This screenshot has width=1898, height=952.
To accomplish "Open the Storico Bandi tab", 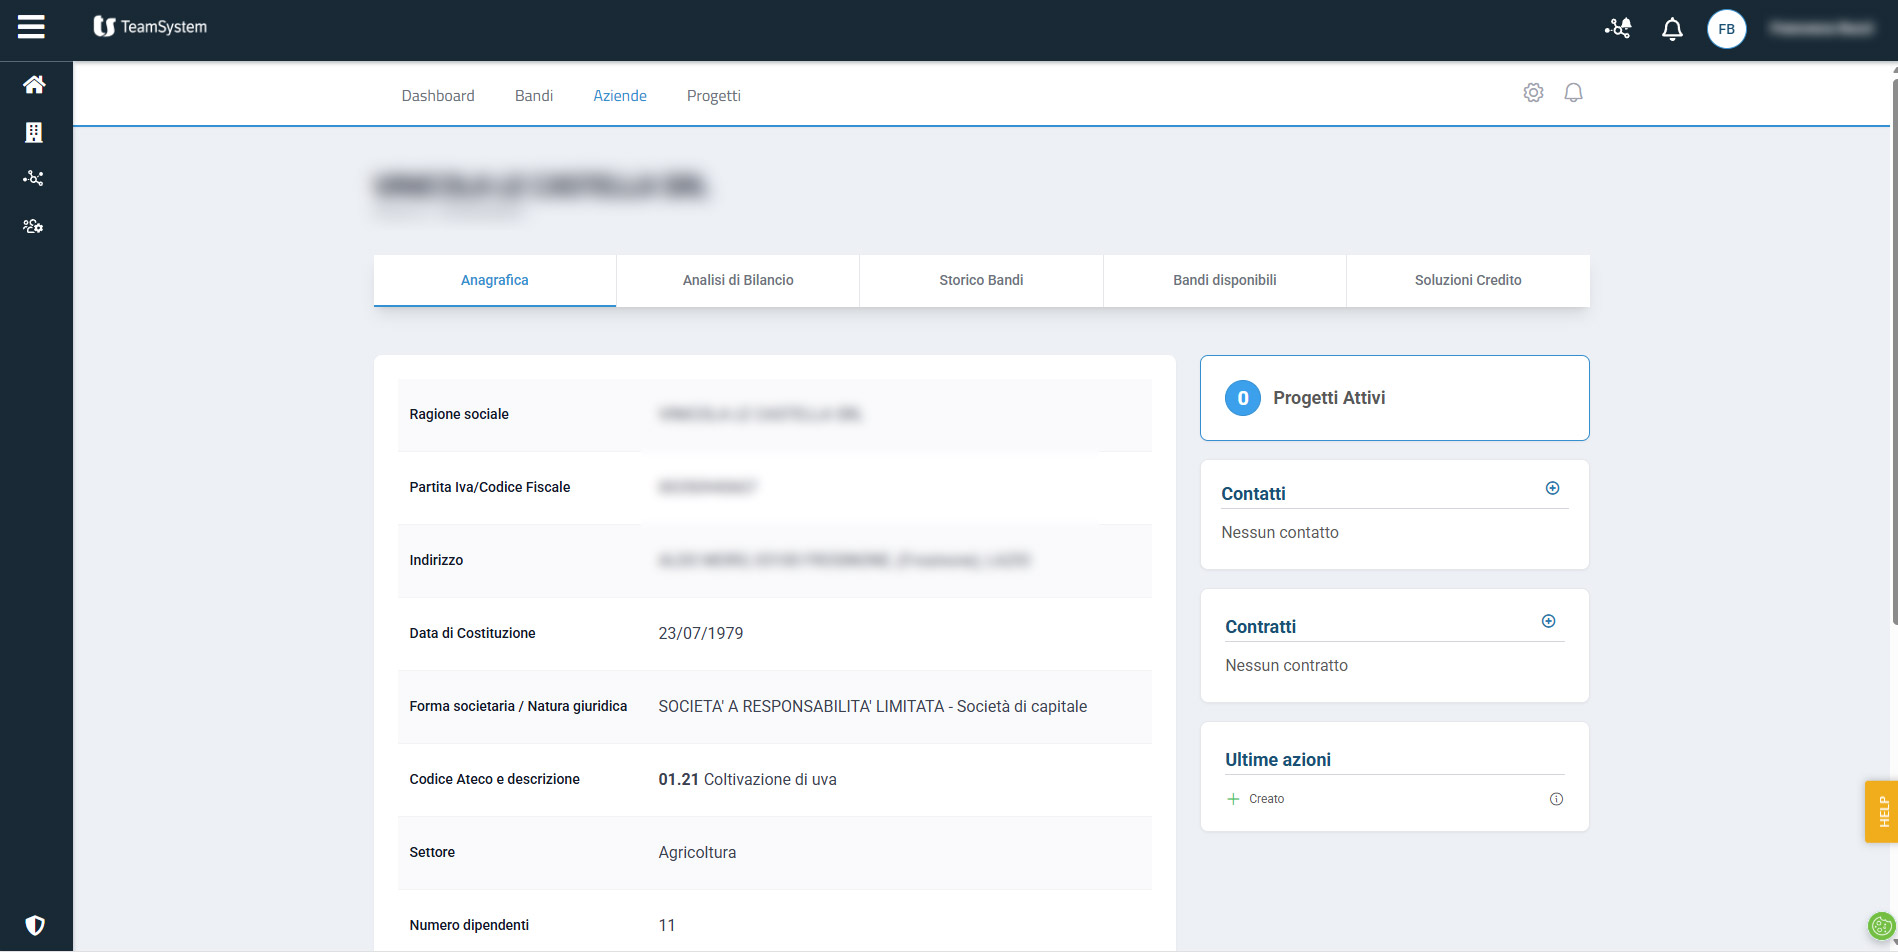I will 981,280.
